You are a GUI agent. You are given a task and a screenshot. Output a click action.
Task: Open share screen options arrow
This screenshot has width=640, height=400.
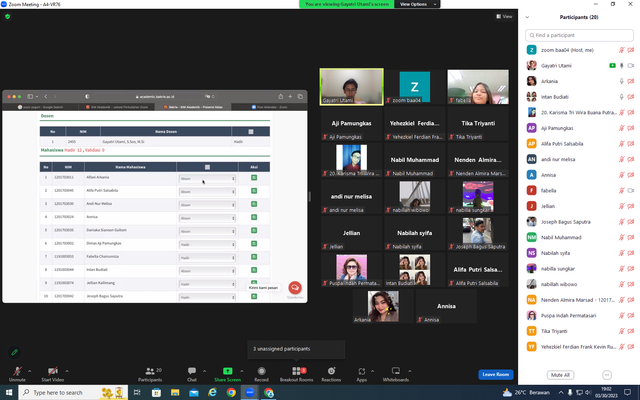(242, 371)
